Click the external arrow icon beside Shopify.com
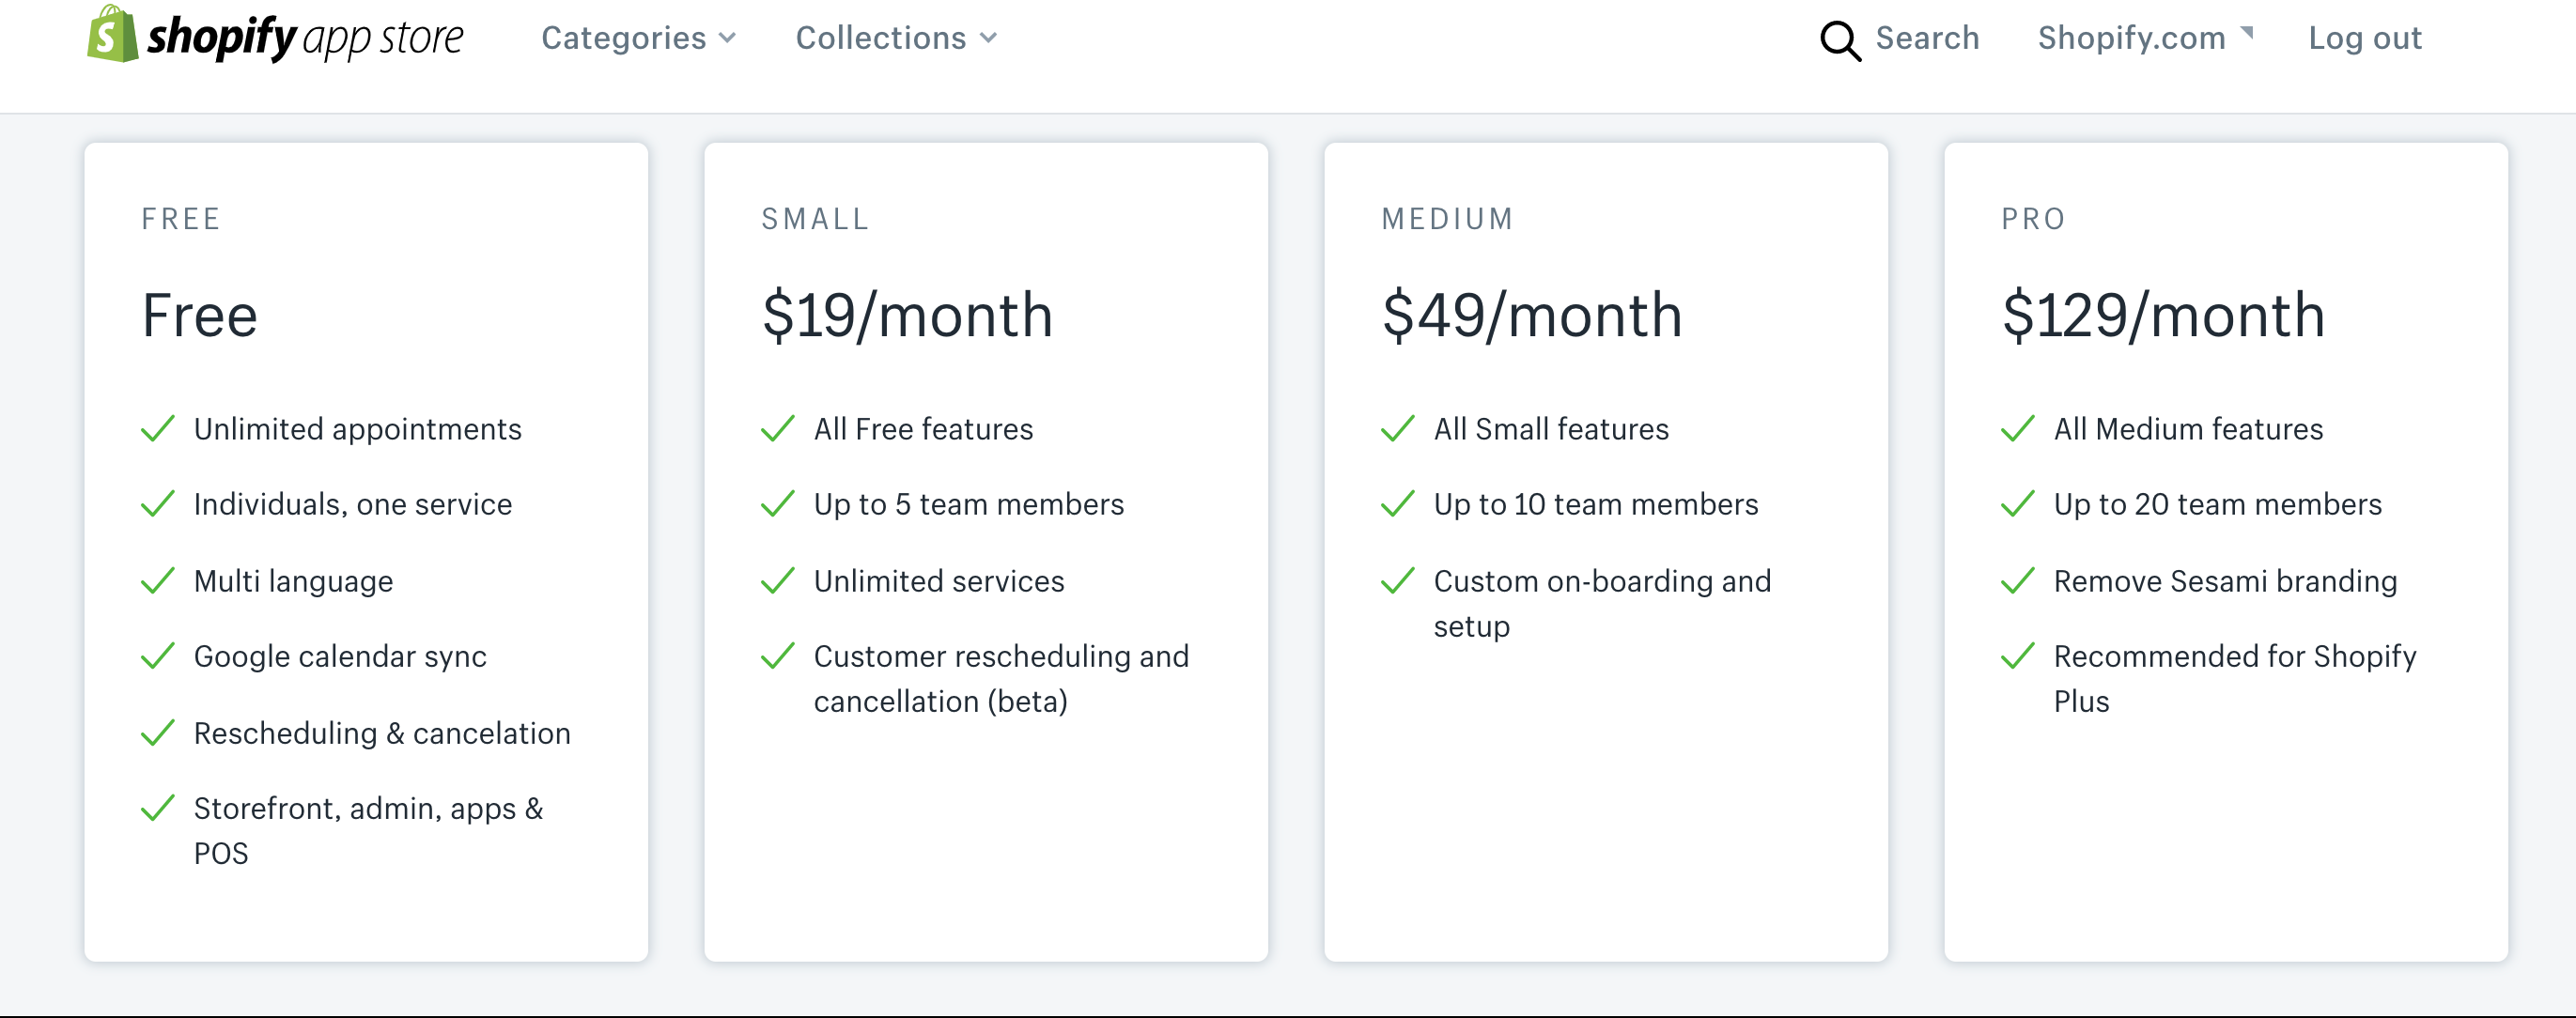Viewport: 2576px width, 1018px height. click(x=2247, y=32)
